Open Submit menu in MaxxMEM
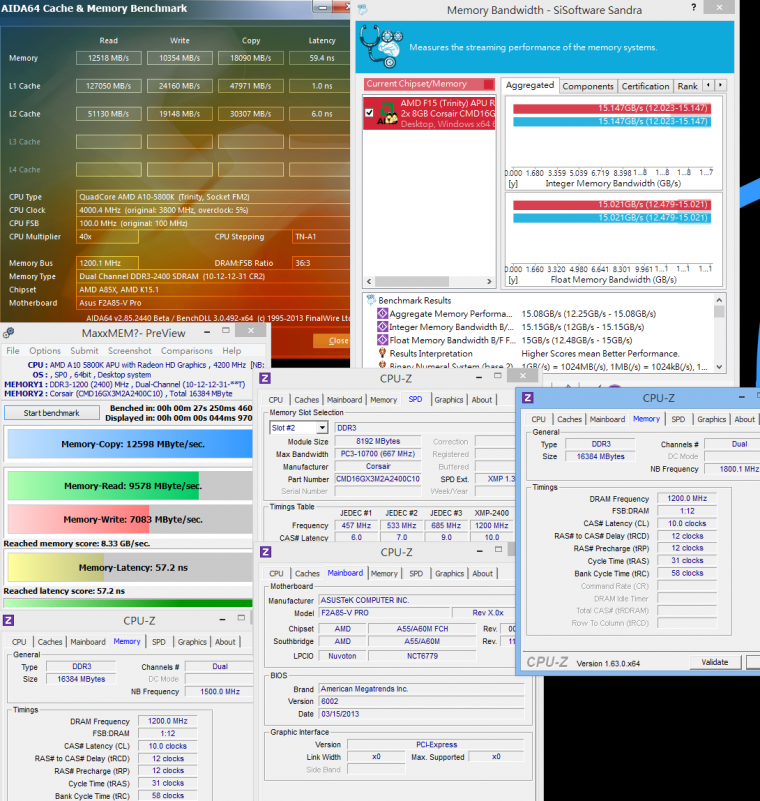This screenshot has height=801, width=760. (x=84, y=350)
